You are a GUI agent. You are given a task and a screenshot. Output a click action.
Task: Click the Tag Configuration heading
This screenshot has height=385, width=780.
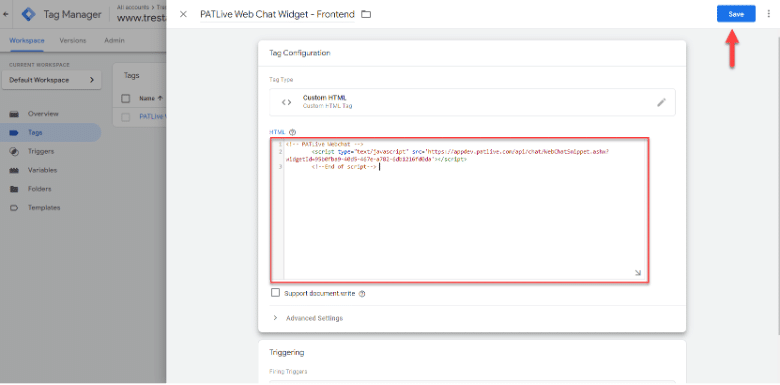pyautogui.click(x=300, y=53)
